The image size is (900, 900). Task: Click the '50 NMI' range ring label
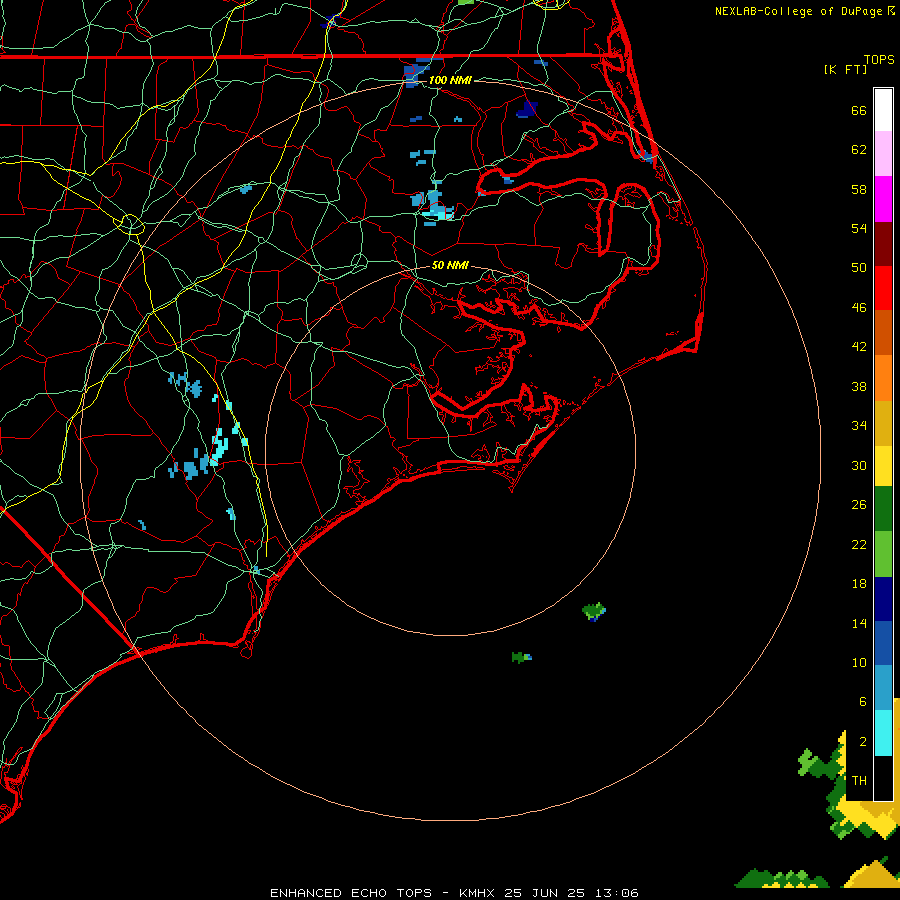coord(450,265)
